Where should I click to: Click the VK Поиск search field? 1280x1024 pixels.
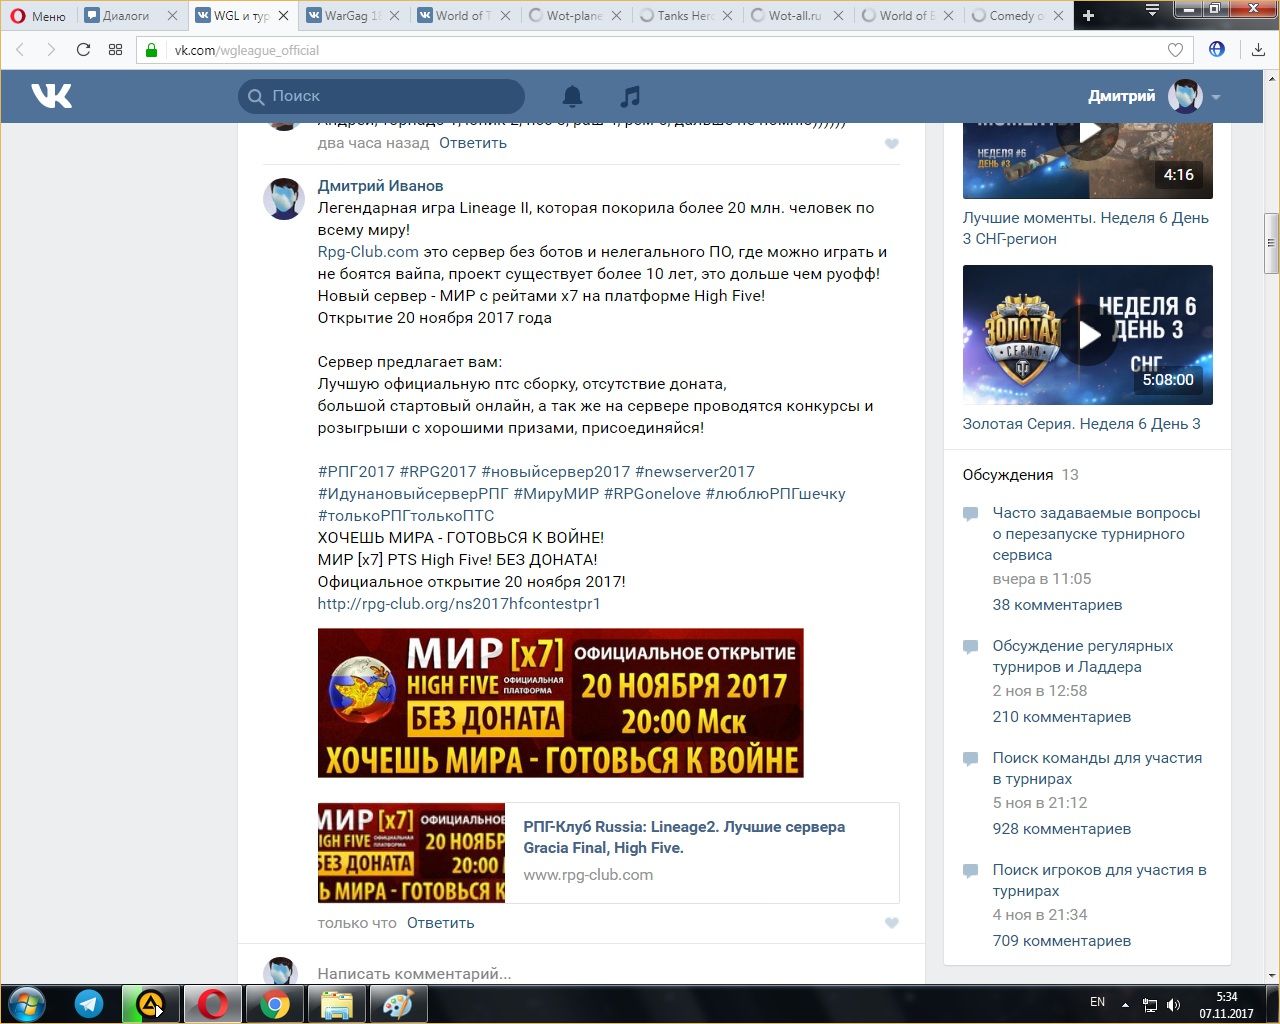(x=381, y=96)
